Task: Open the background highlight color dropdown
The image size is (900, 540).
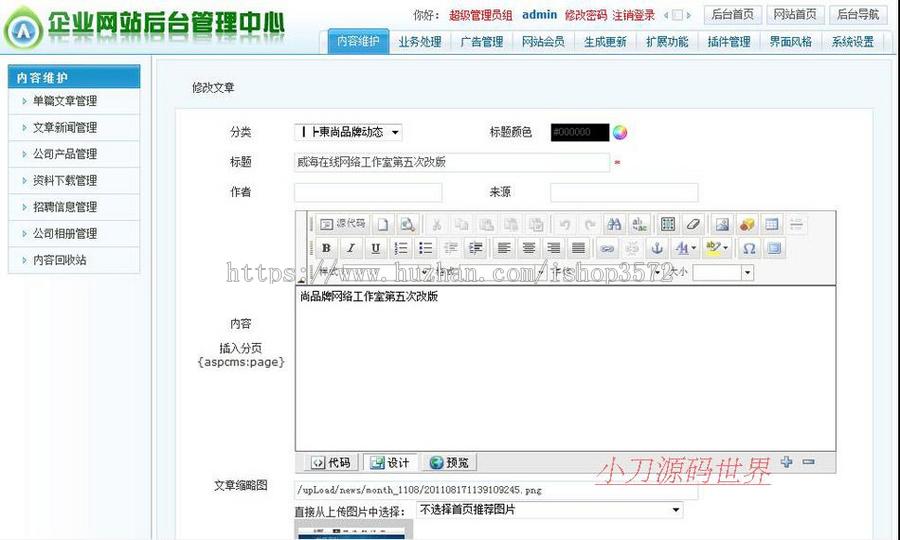Action: click(x=716, y=248)
